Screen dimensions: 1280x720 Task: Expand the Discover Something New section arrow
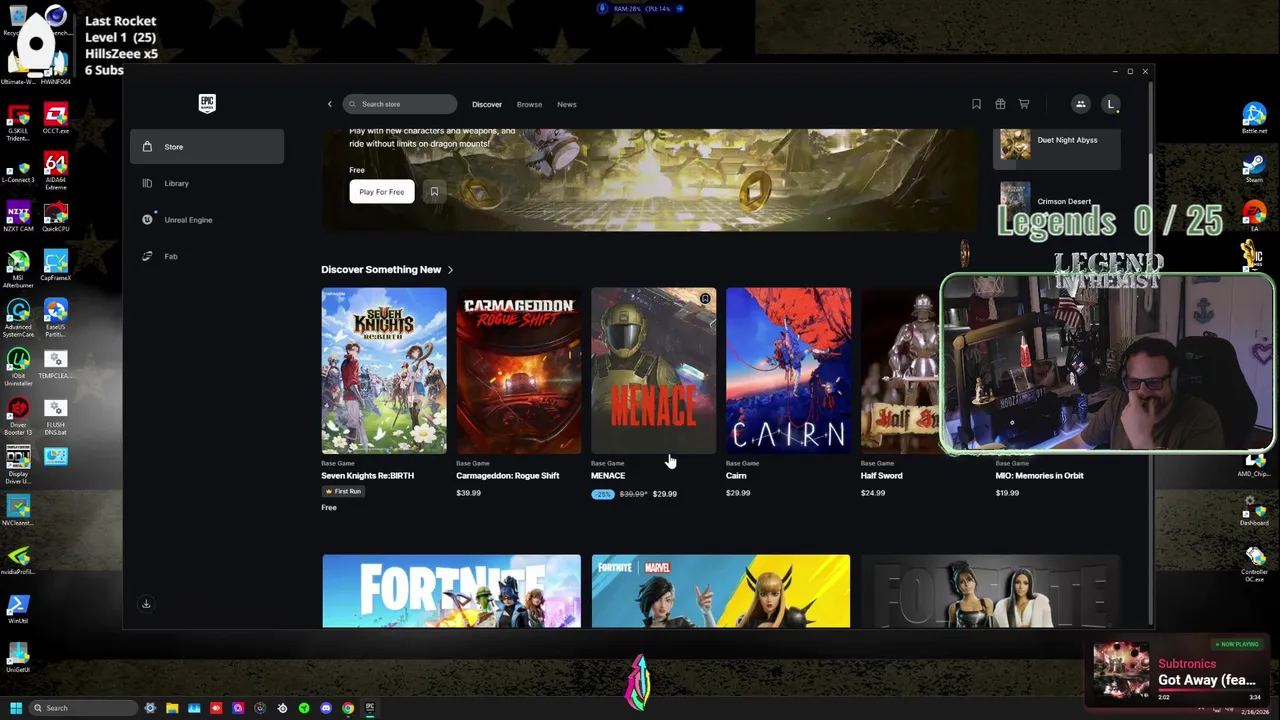(x=450, y=270)
